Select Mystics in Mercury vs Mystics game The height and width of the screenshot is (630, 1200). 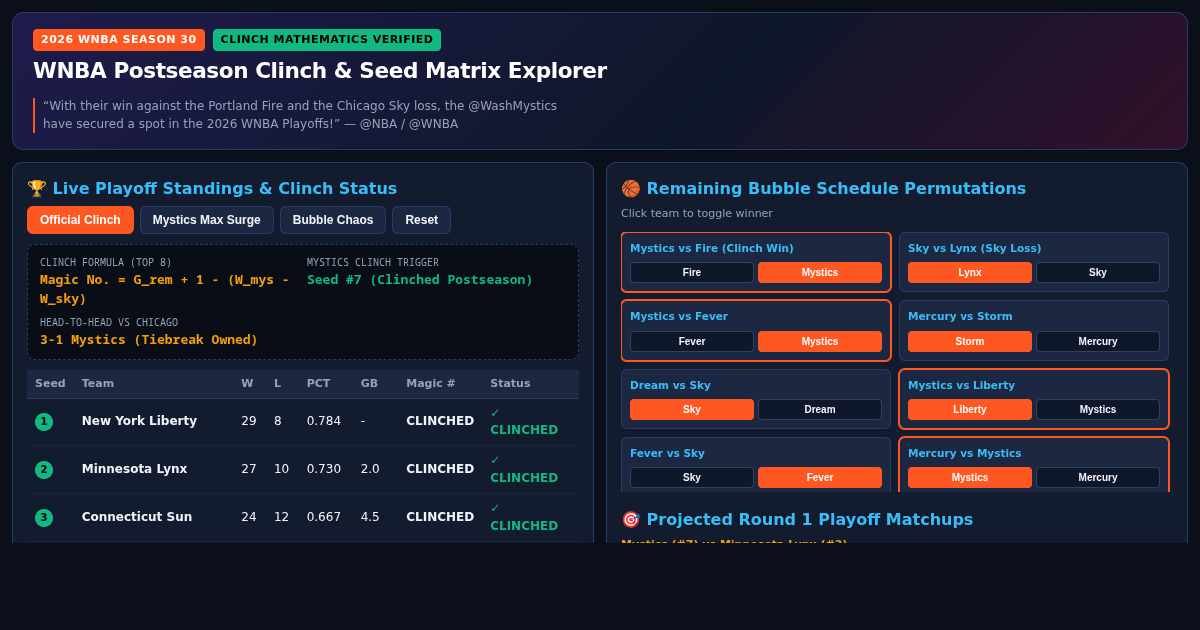coord(970,477)
